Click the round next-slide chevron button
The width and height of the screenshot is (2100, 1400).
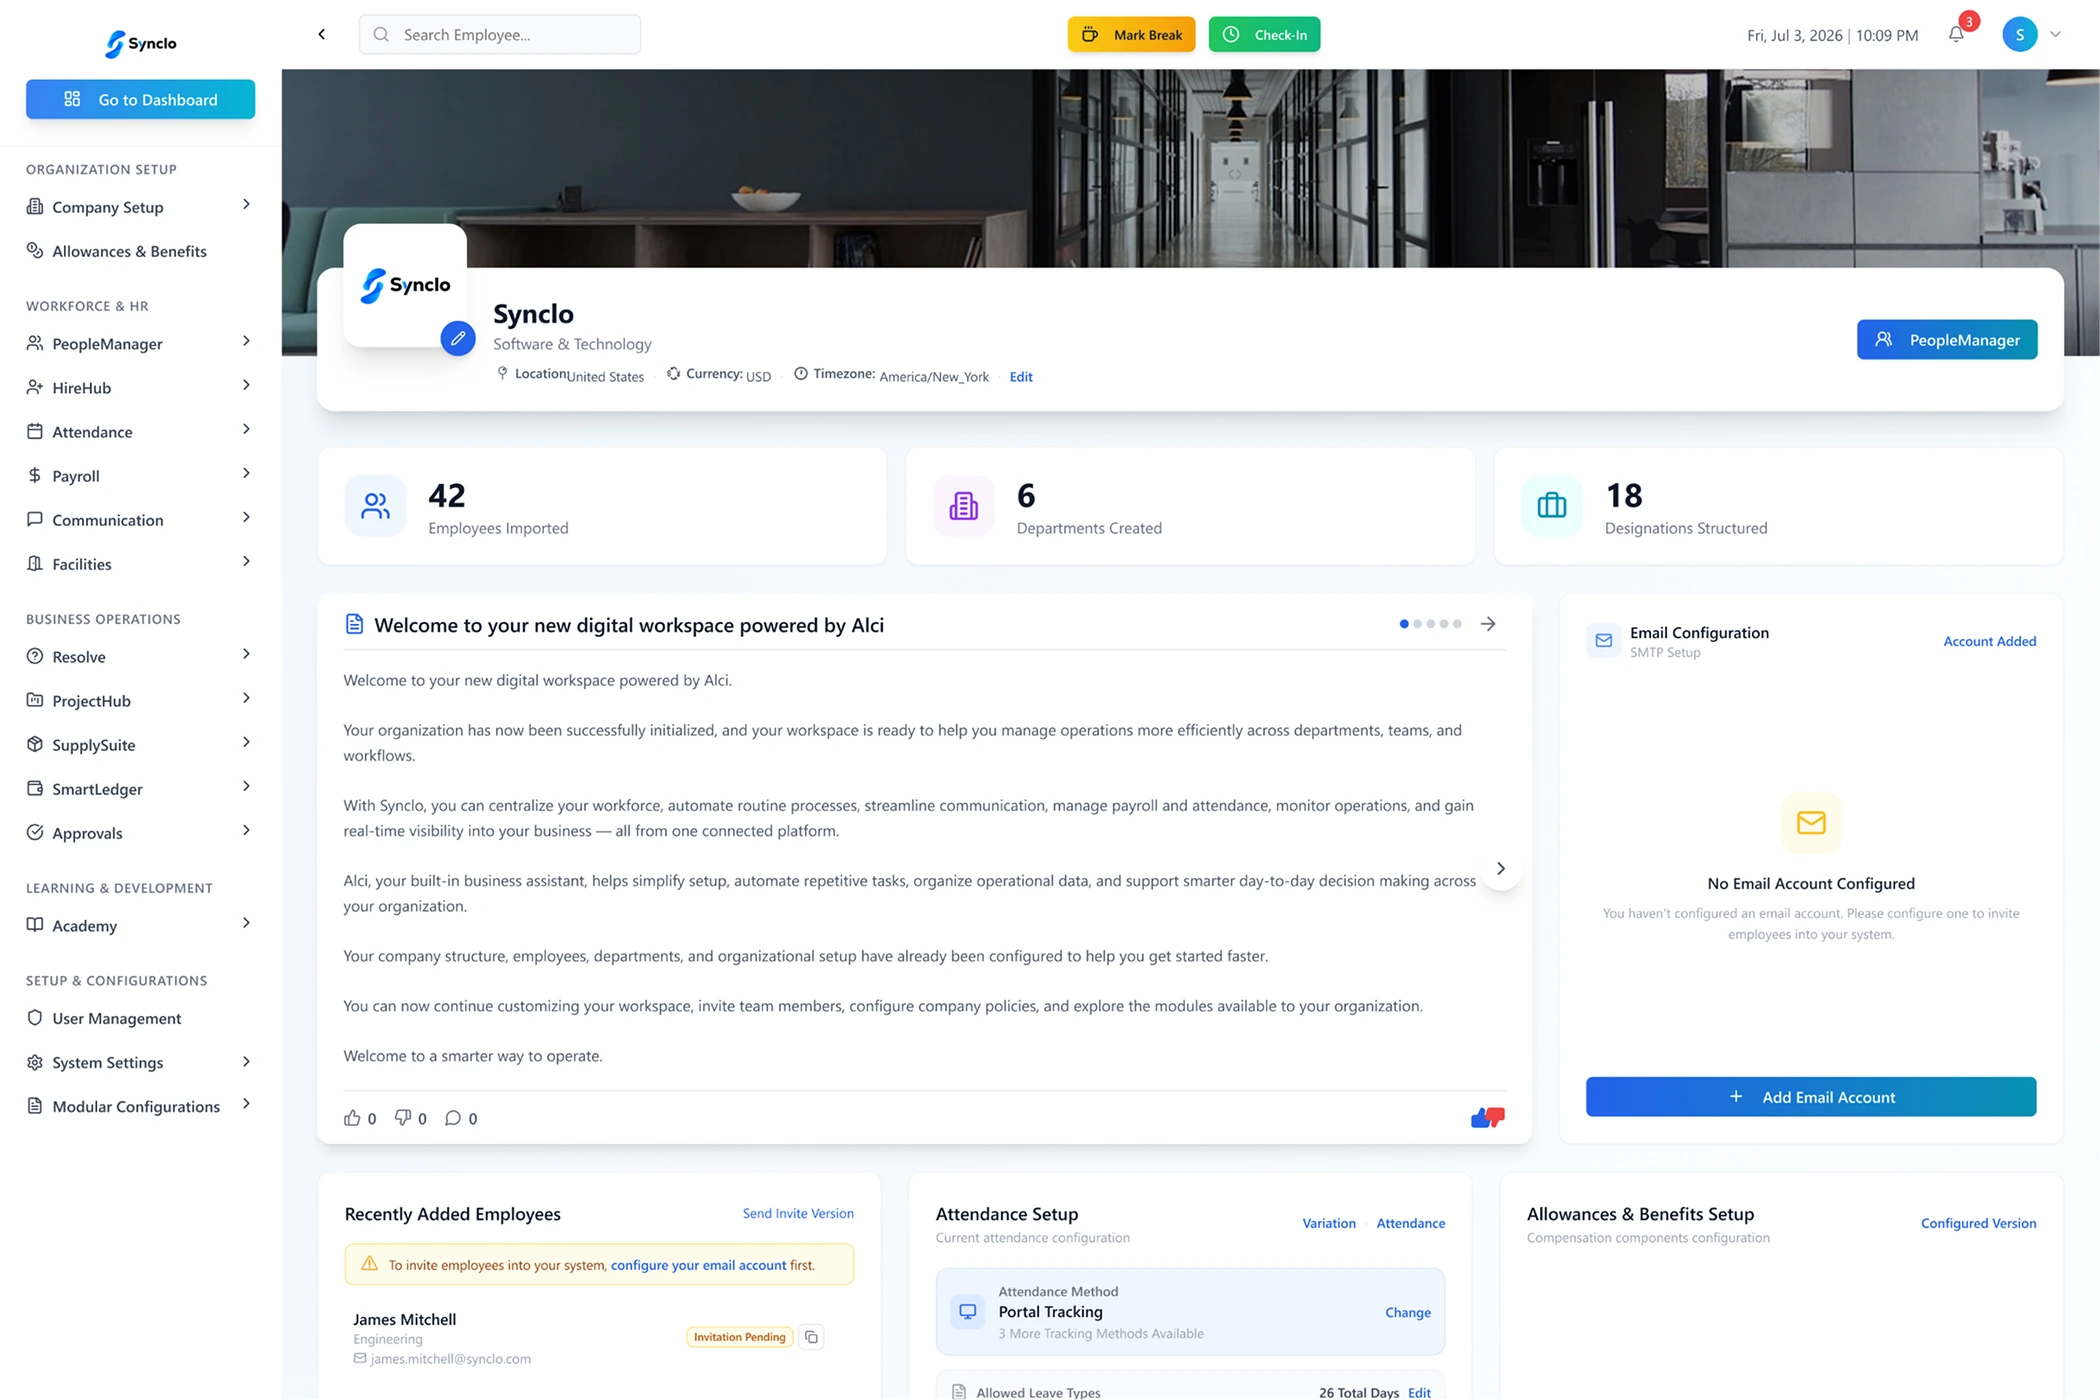[x=1500, y=868]
